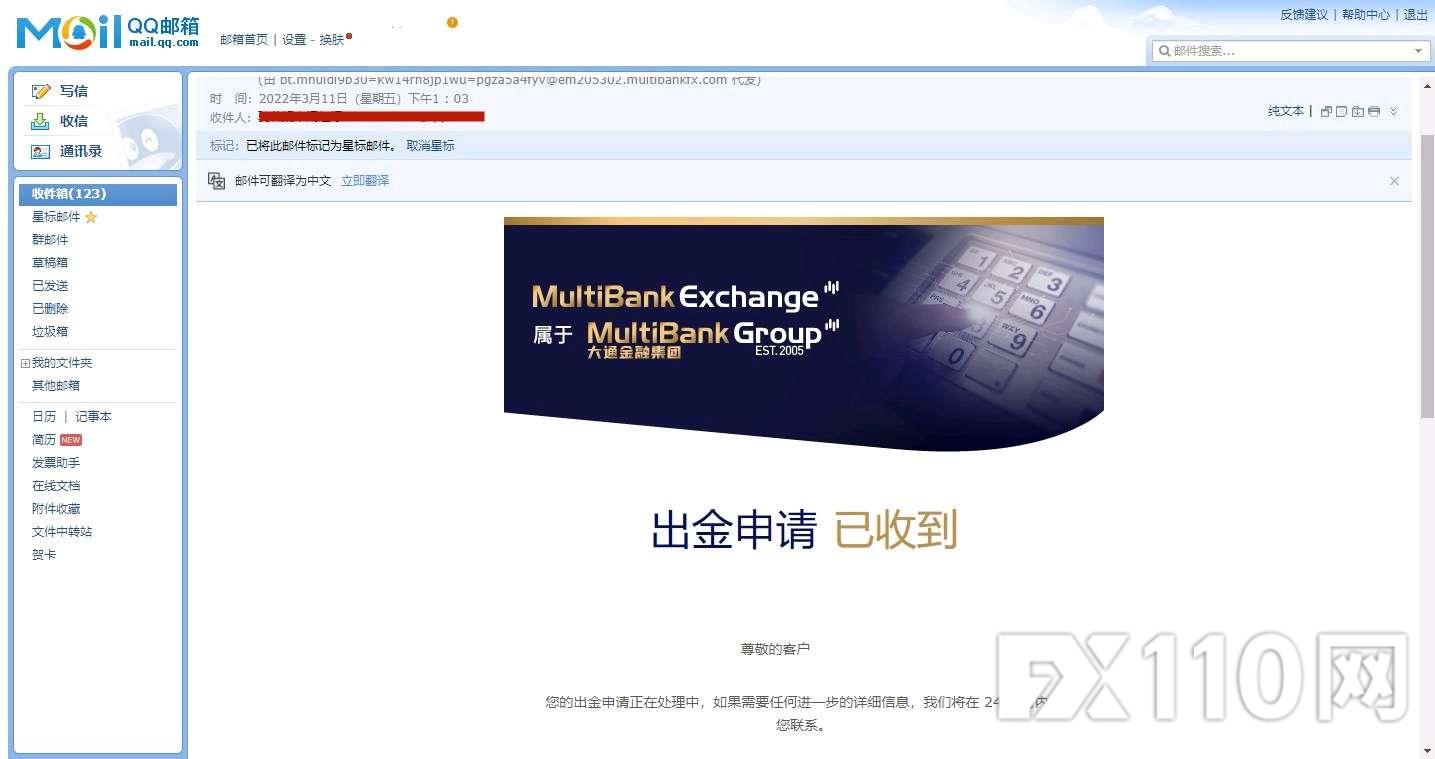Screen dimensions: 1435x759
Task: Click the print email icon
Action: pos(1374,111)
